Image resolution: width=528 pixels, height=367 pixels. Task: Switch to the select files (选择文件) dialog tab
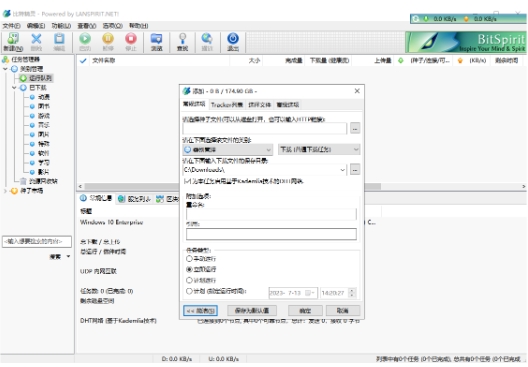259,105
